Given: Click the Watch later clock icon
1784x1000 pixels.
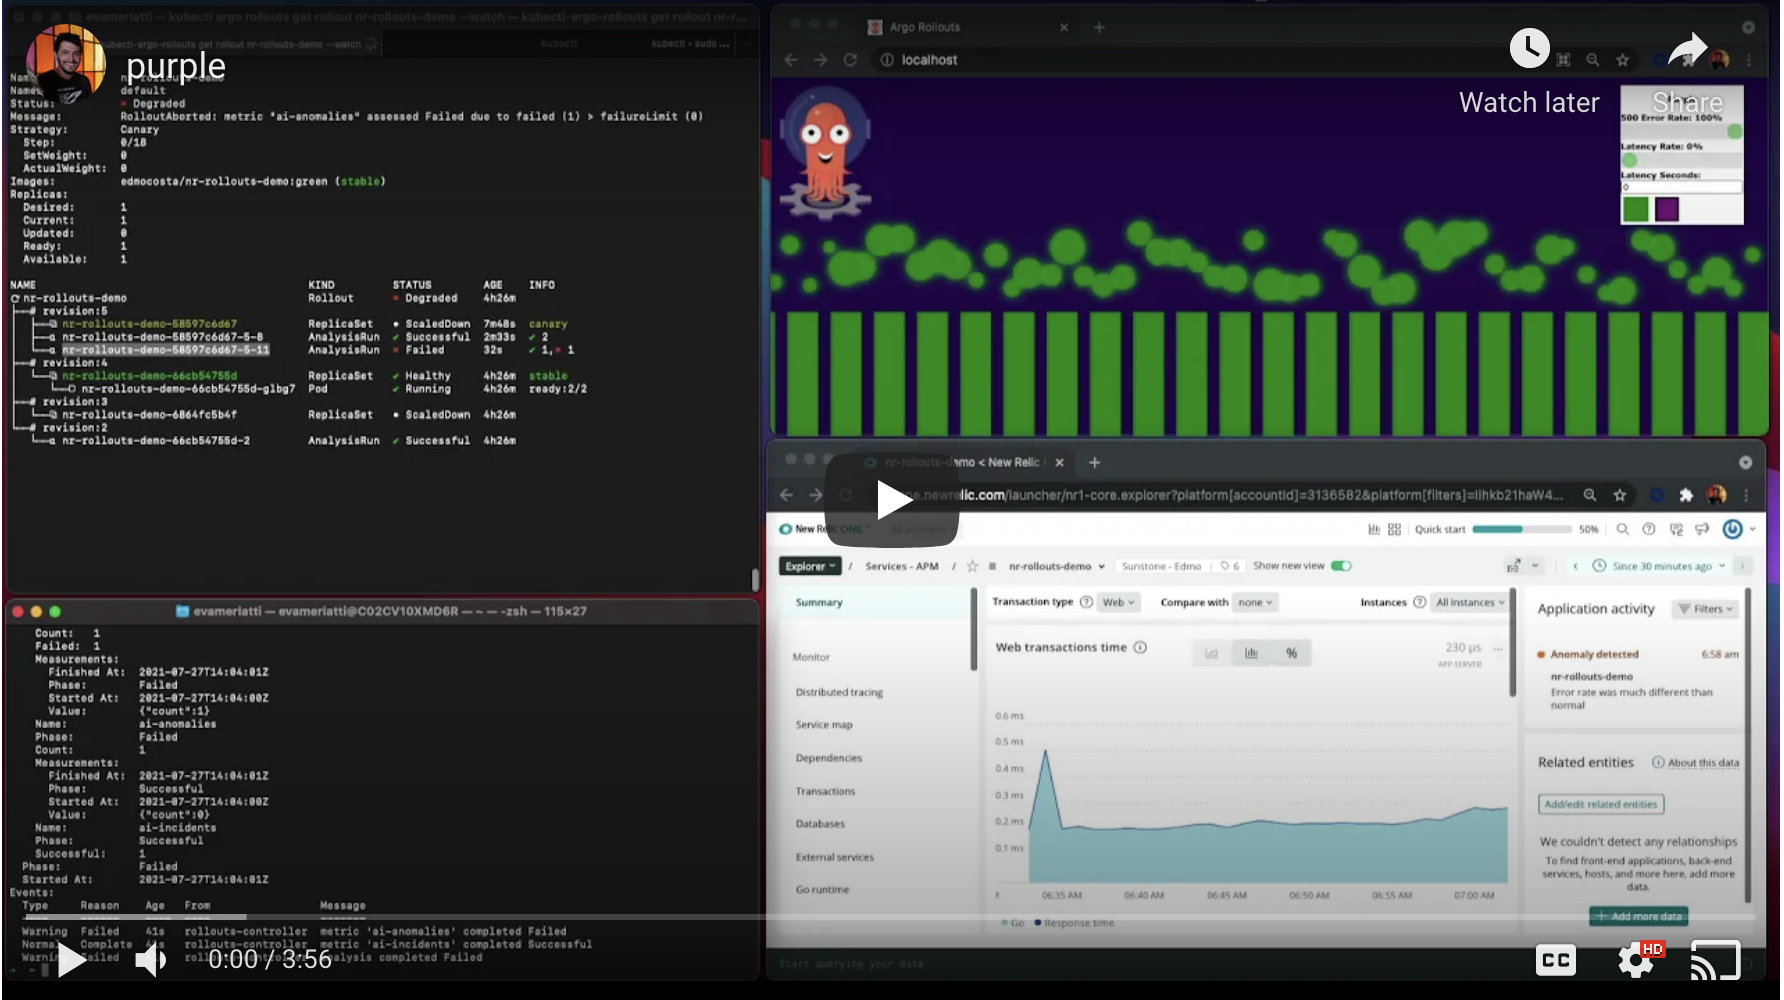Looking at the screenshot, I should coord(1529,48).
